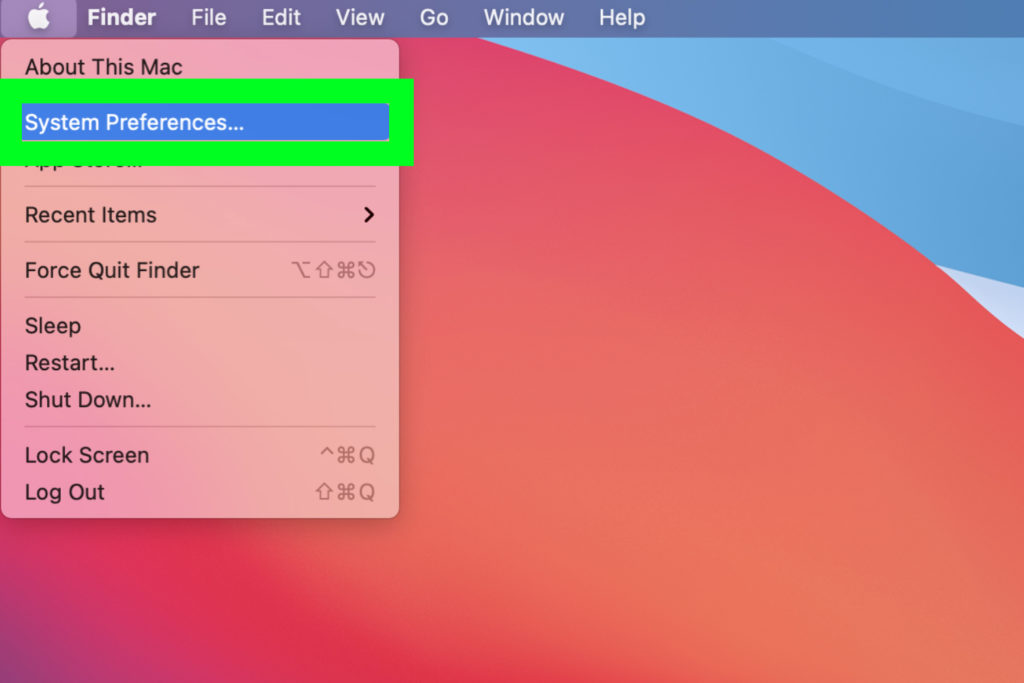Screen dimensions: 1024x683
Task: Open the View menu
Action: [x=360, y=17]
